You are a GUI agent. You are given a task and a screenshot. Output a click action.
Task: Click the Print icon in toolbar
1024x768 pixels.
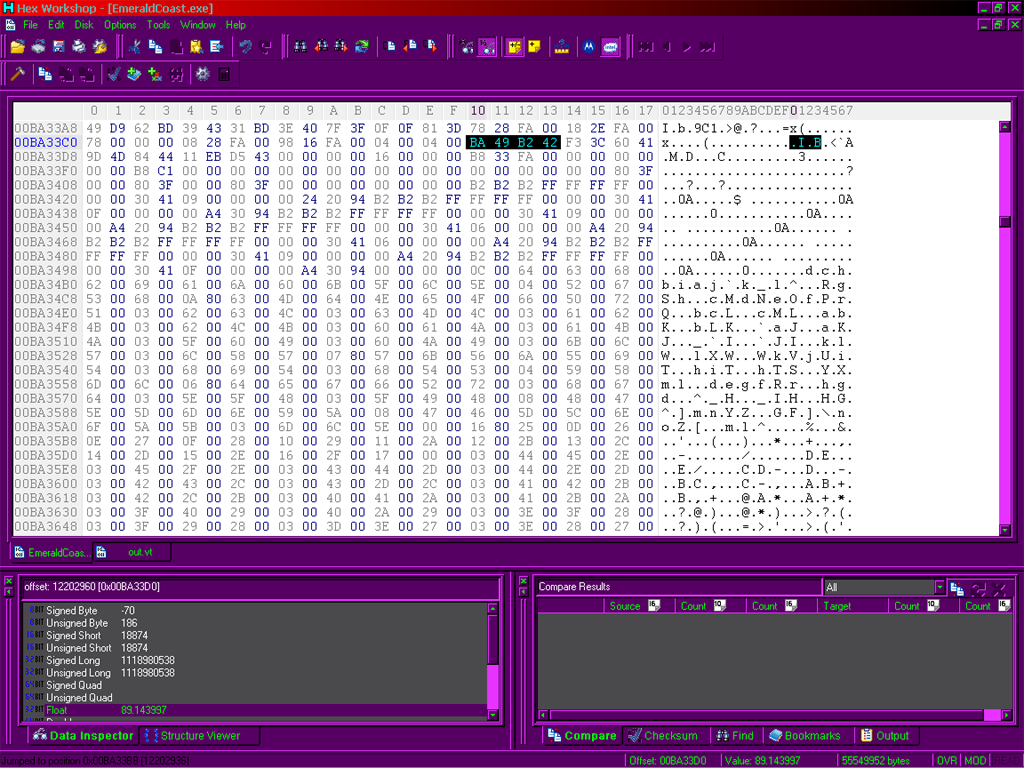point(79,47)
